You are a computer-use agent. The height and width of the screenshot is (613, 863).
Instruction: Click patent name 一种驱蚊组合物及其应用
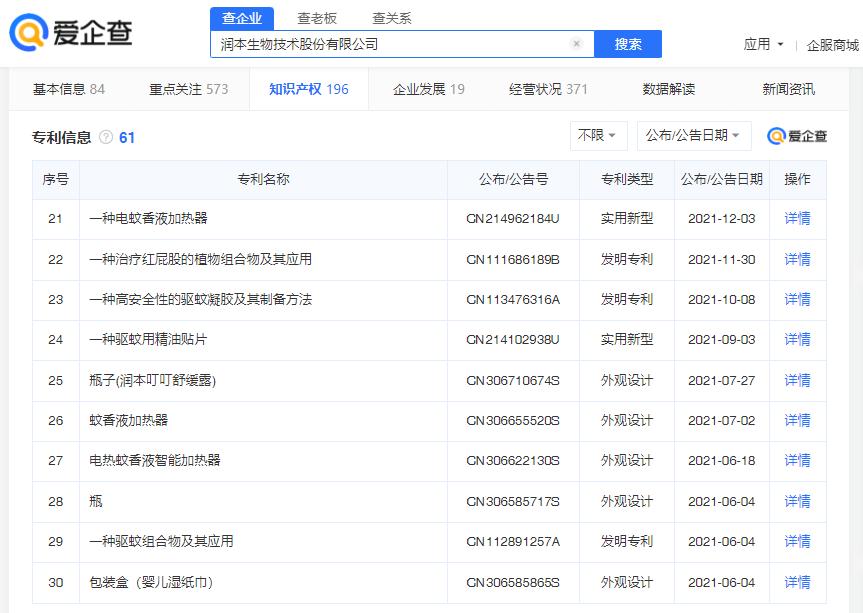tap(161, 541)
